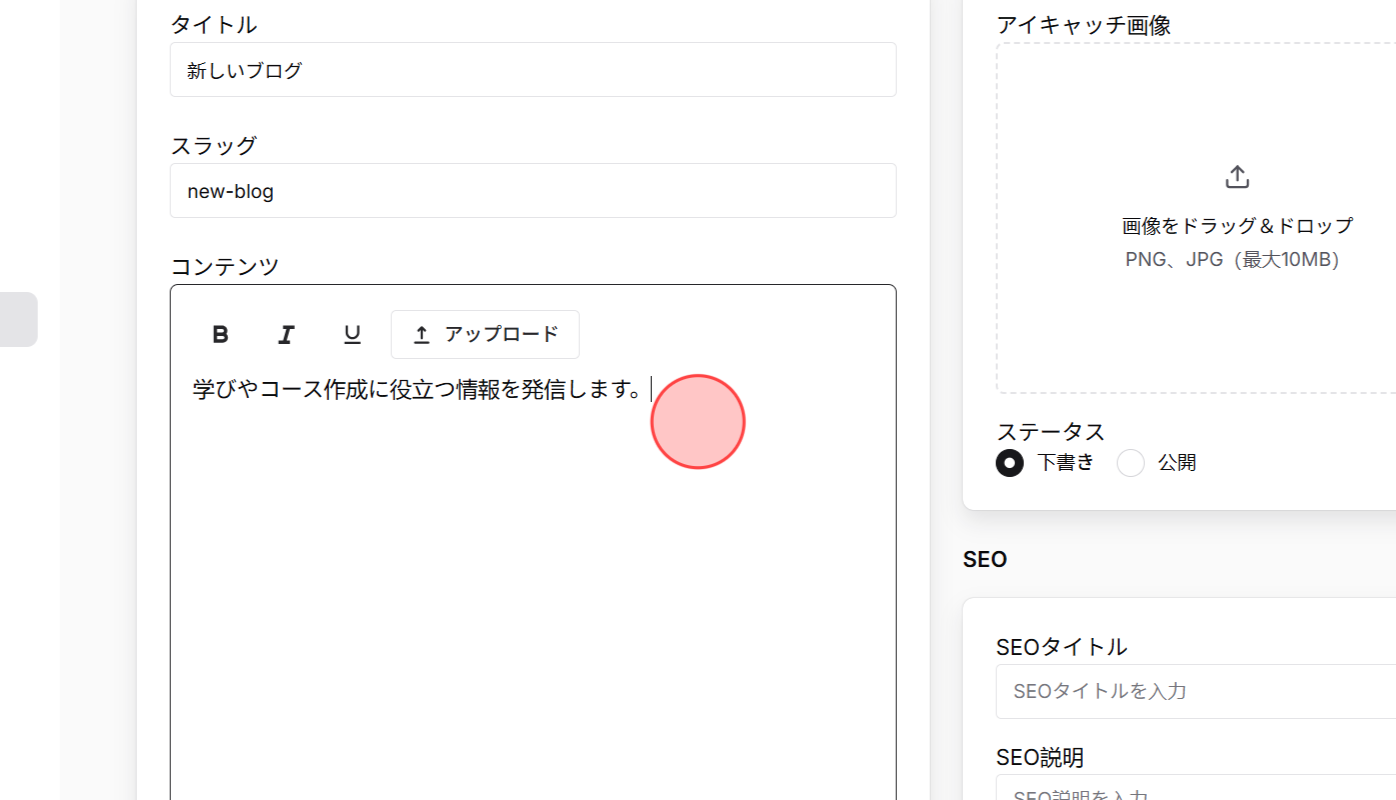Select the アップロード toolbar button

click(x=485, y=334)
